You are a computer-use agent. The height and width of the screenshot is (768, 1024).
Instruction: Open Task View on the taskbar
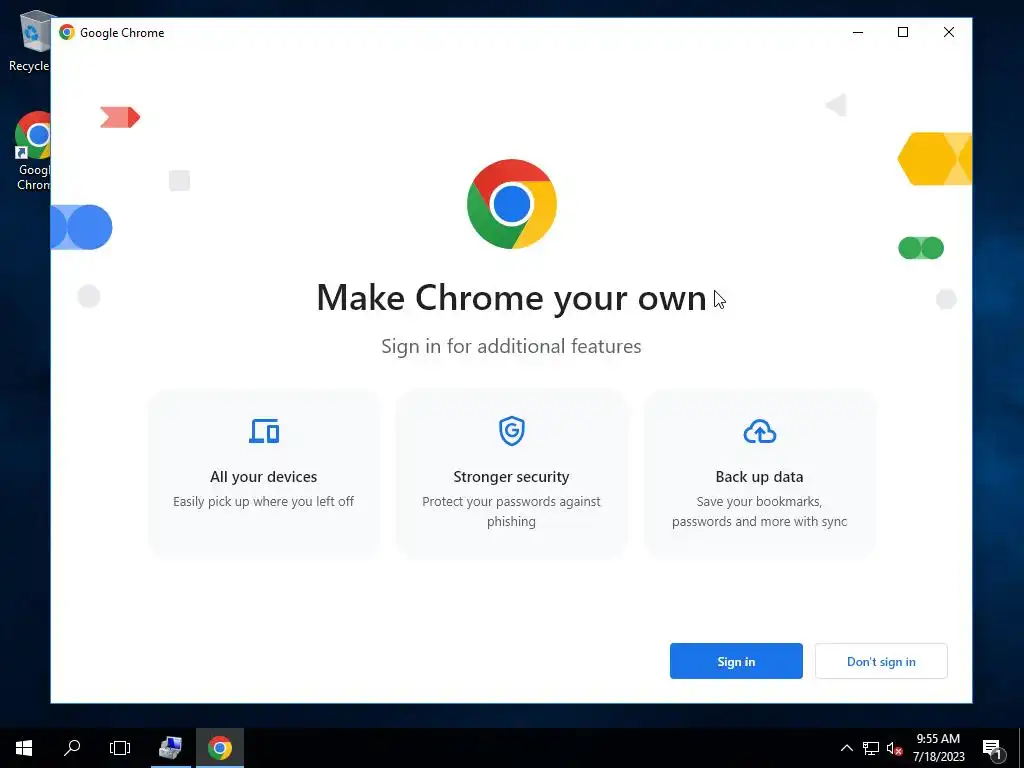[x=120, y=748]
